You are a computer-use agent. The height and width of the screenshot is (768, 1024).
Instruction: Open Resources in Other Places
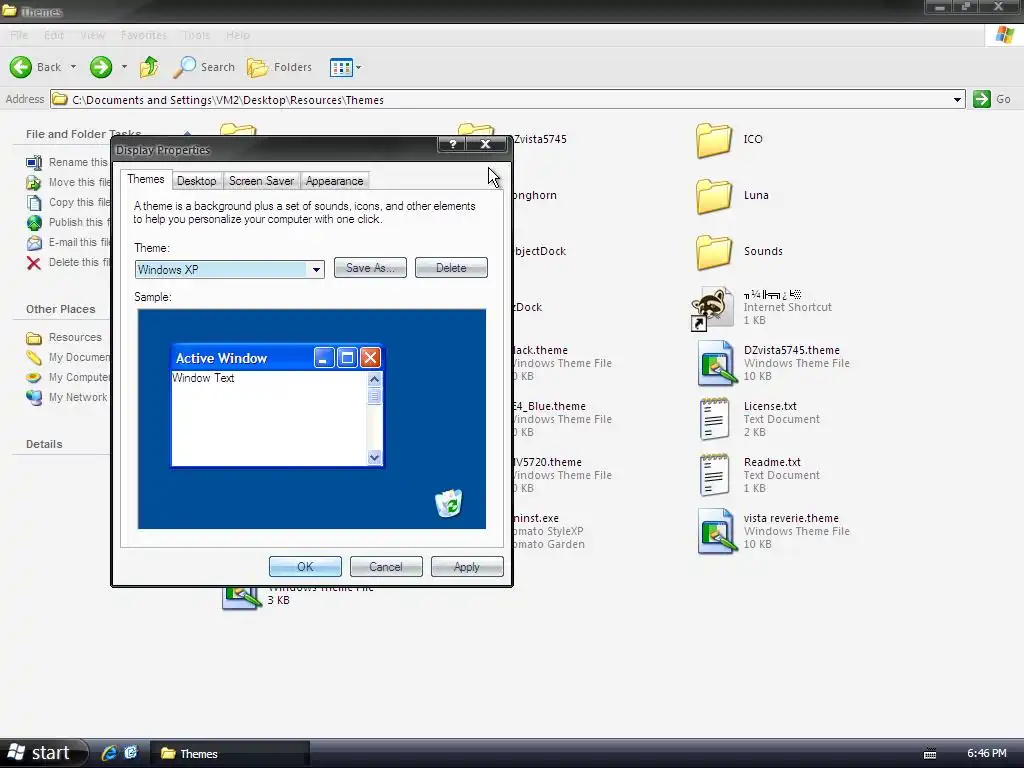click(x=64, y=338)
